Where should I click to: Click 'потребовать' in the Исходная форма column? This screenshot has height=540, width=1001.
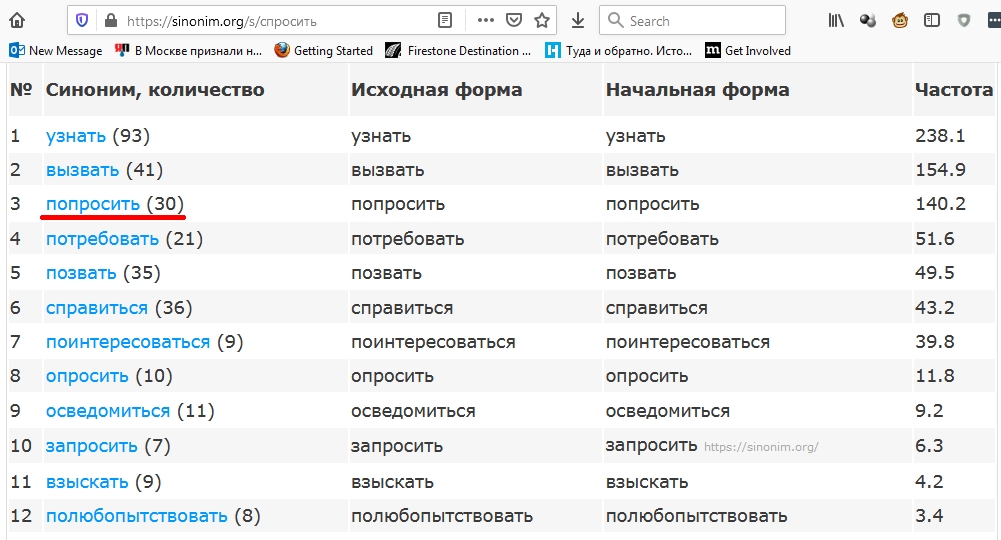[x=407, y=239]
